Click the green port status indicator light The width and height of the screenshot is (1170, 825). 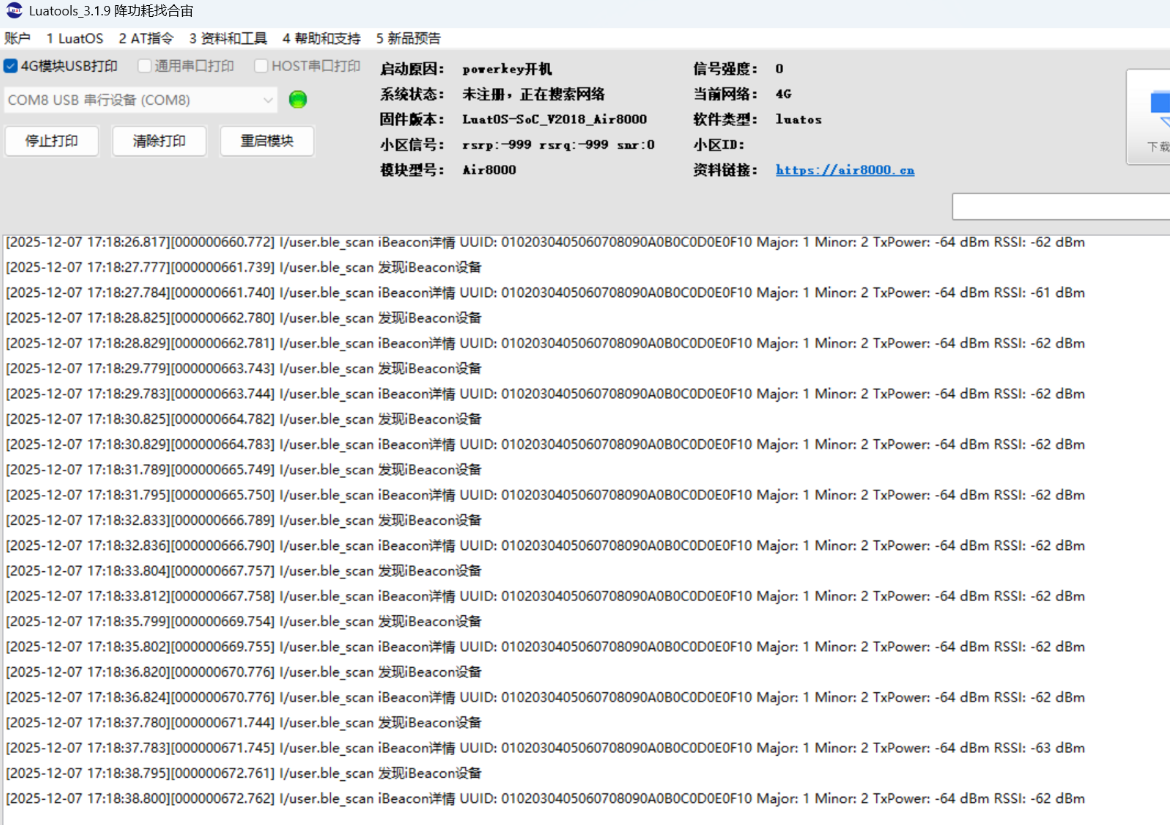tap(298, 100)
